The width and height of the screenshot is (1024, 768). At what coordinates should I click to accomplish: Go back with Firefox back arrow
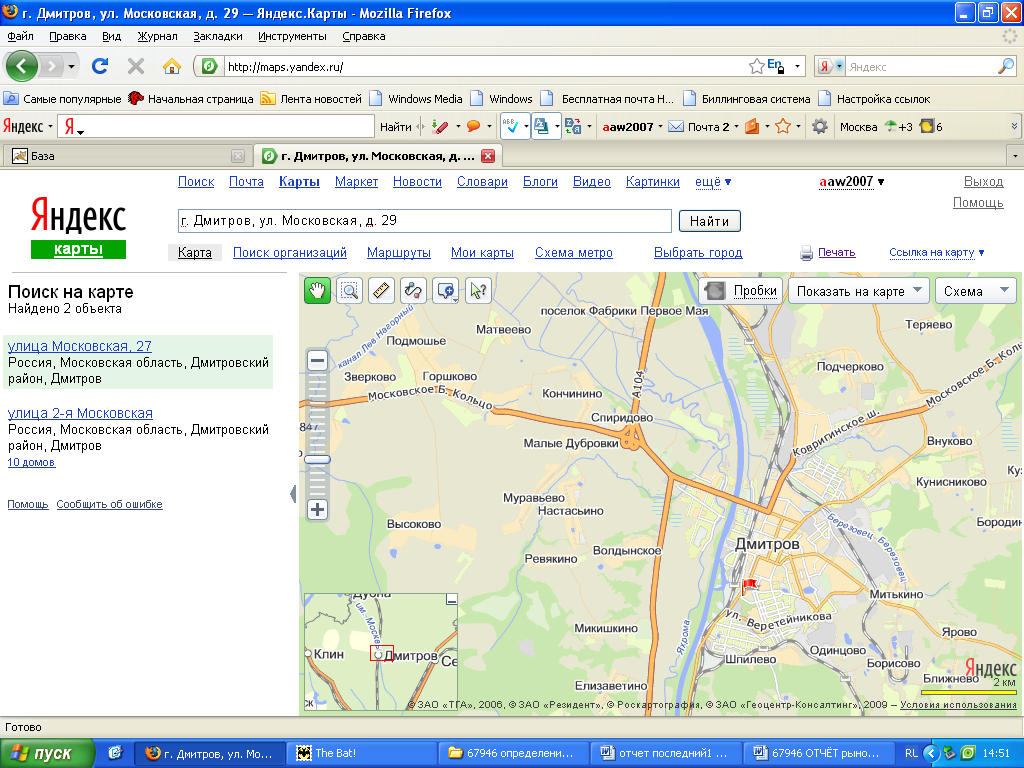[x=22, y=66]
